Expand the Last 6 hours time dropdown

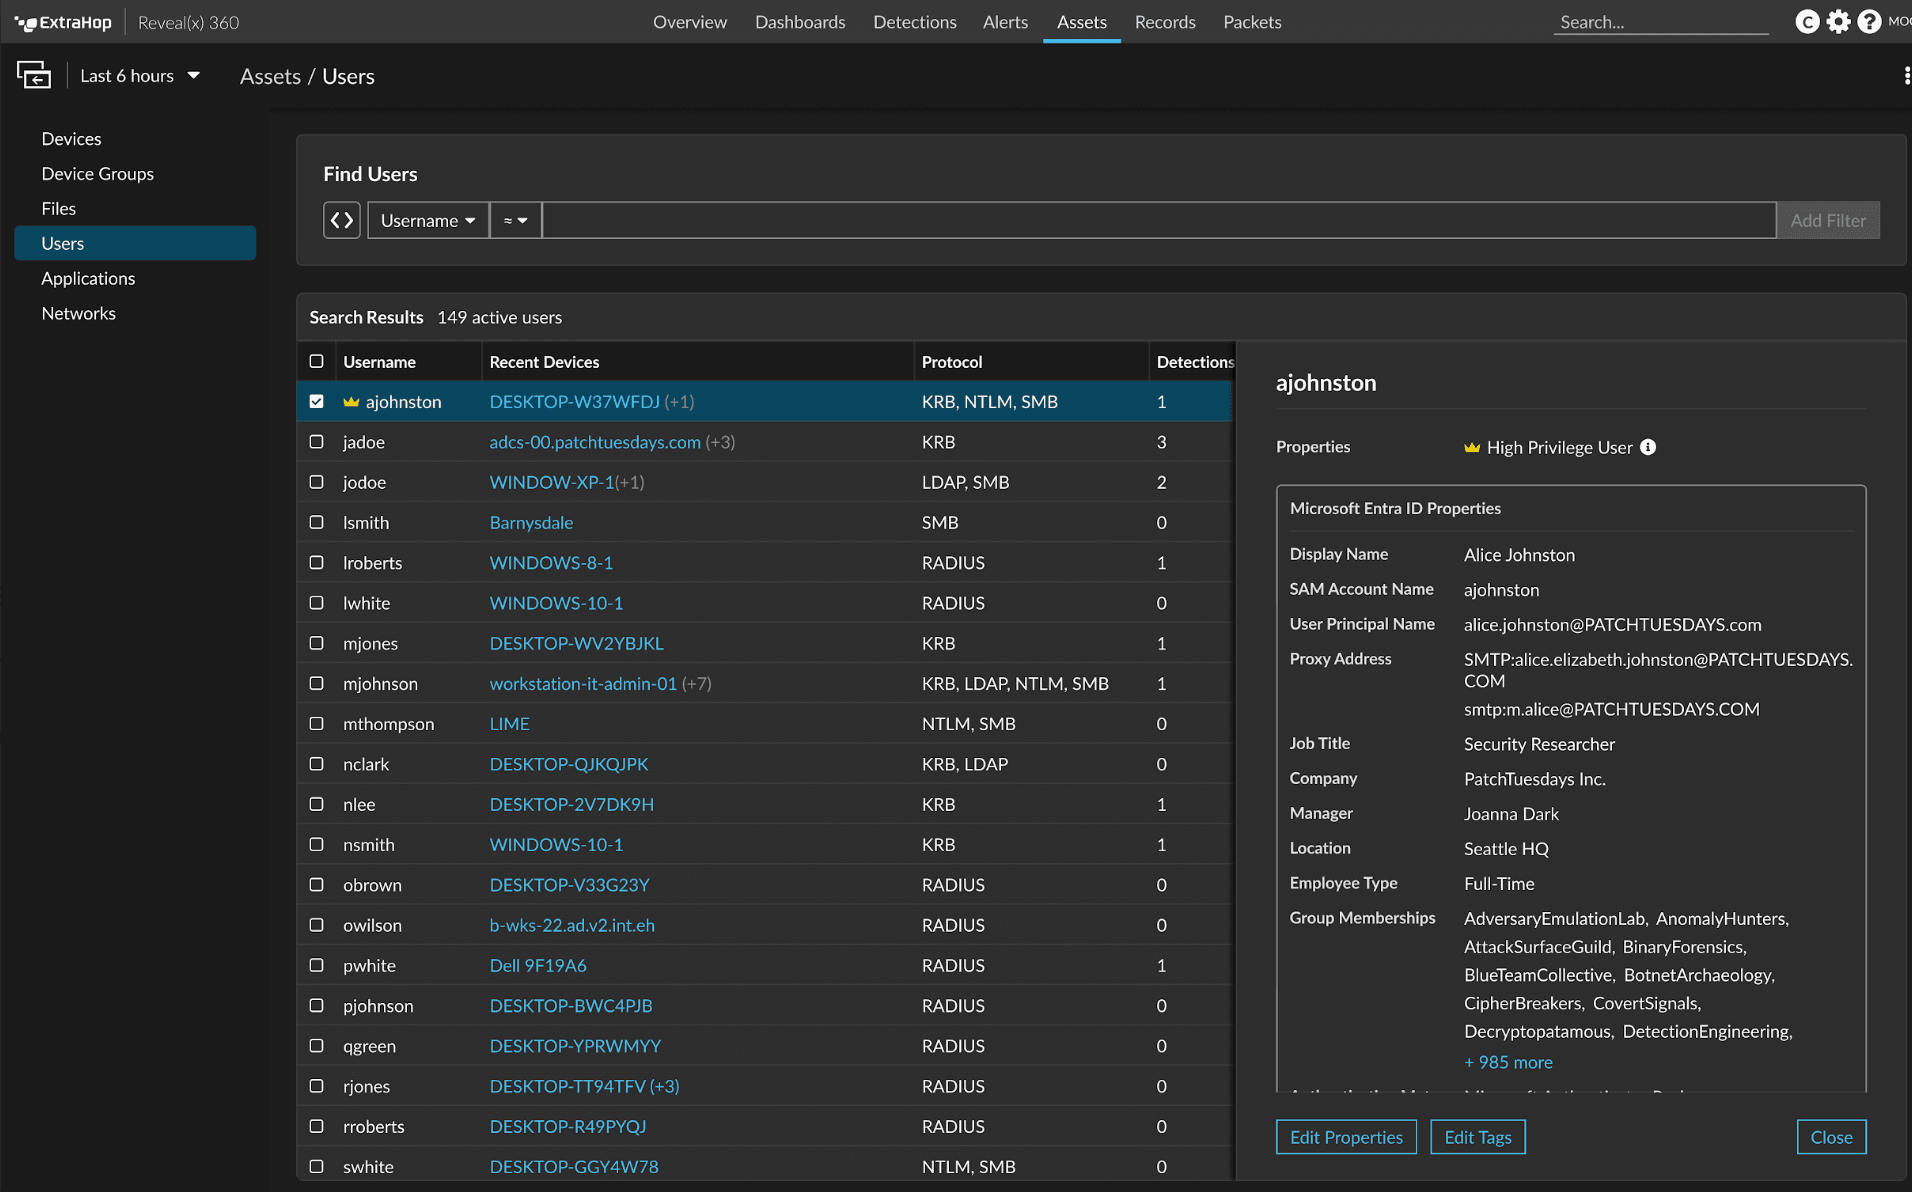(140, 76)
